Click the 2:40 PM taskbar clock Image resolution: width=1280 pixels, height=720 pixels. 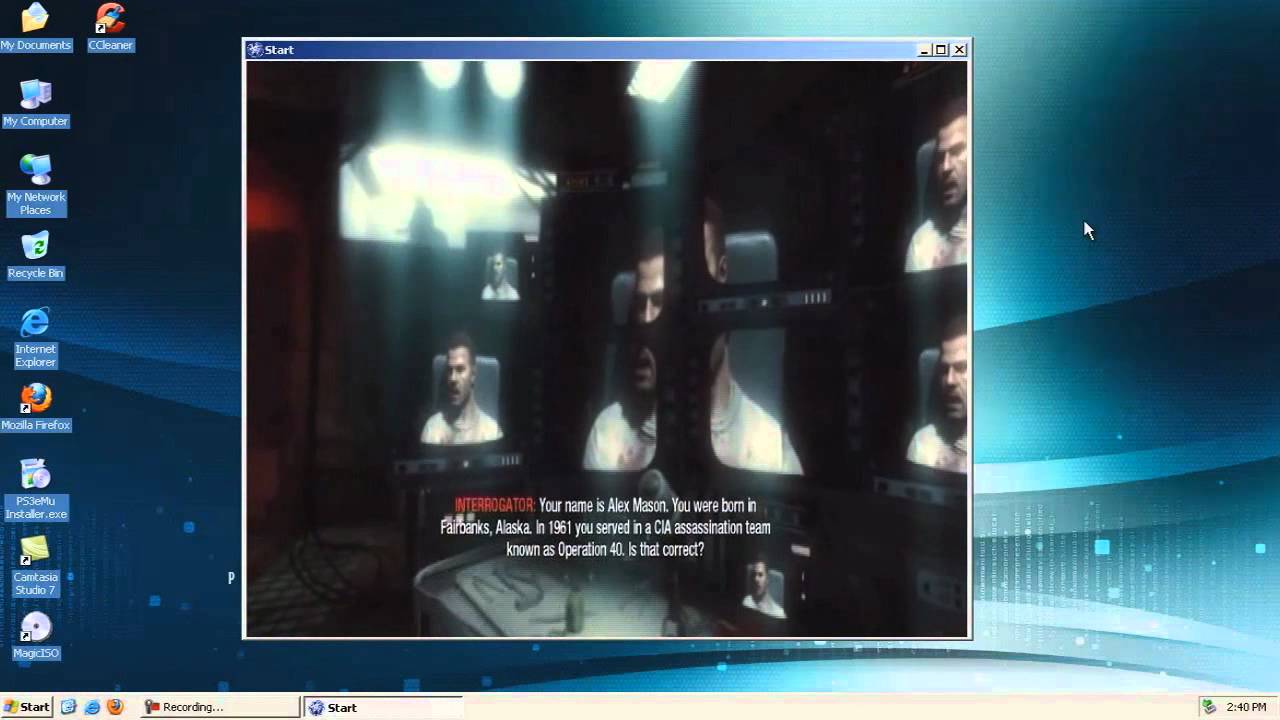pos(1246,707)
